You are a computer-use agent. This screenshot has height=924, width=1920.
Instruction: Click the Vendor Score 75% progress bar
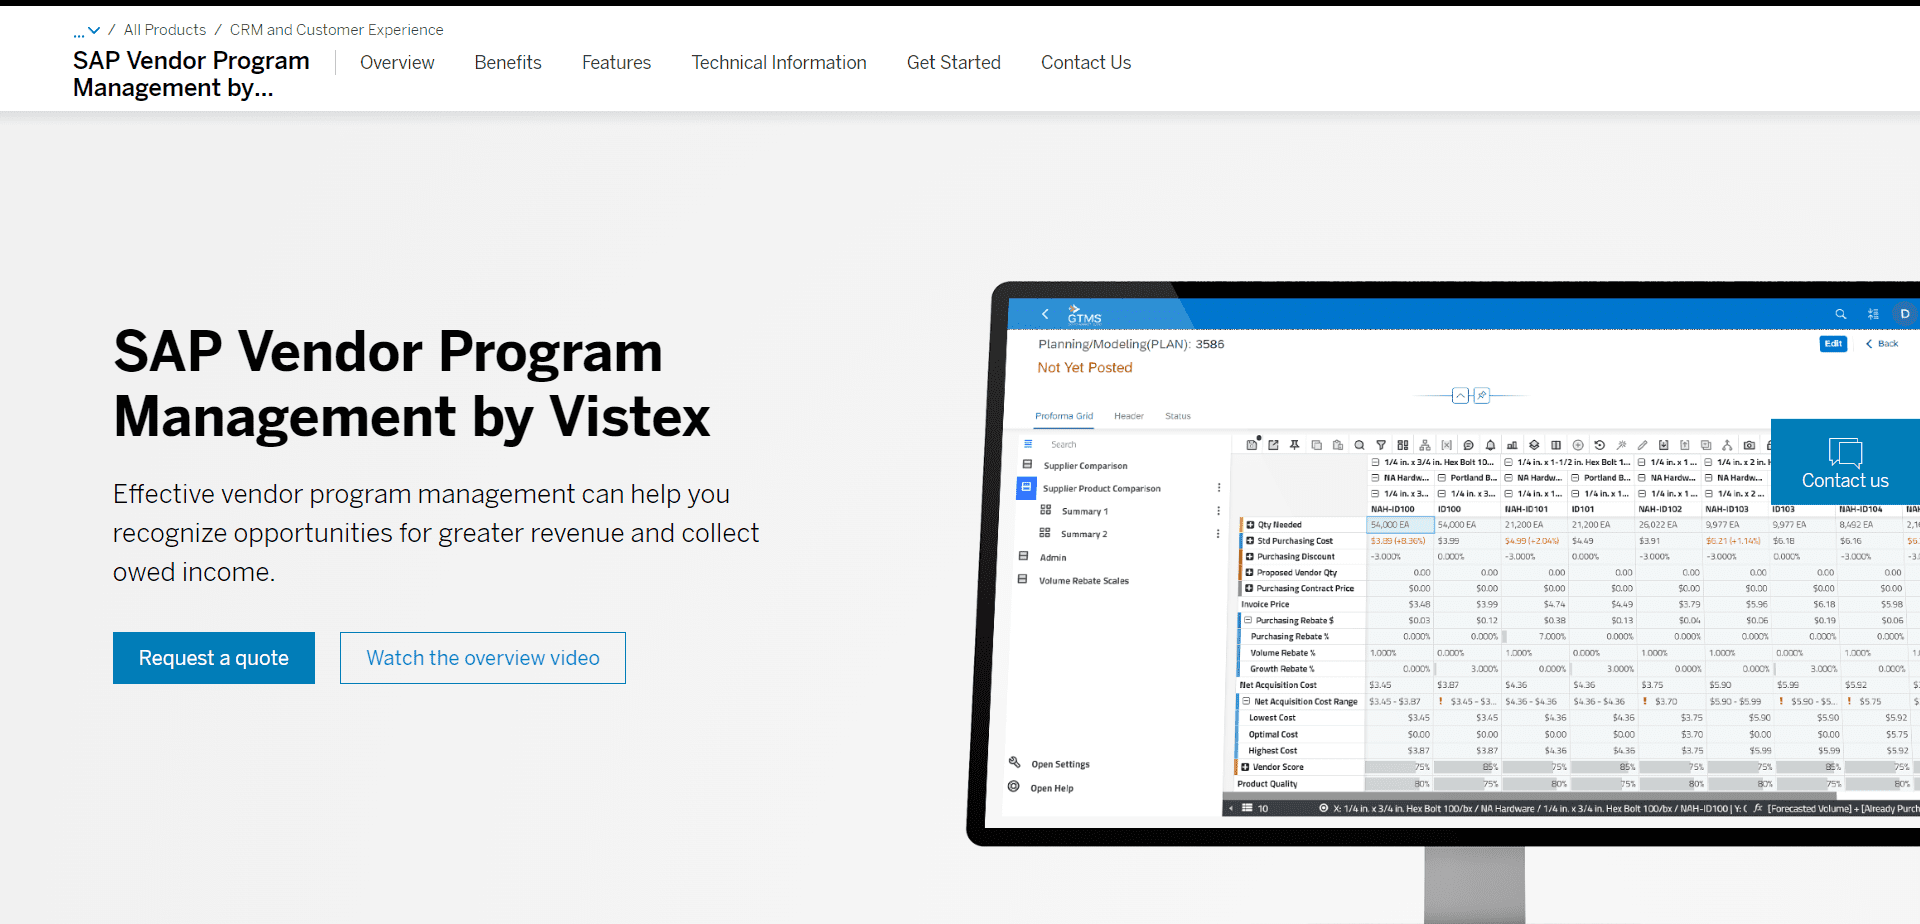point(1400,767)
